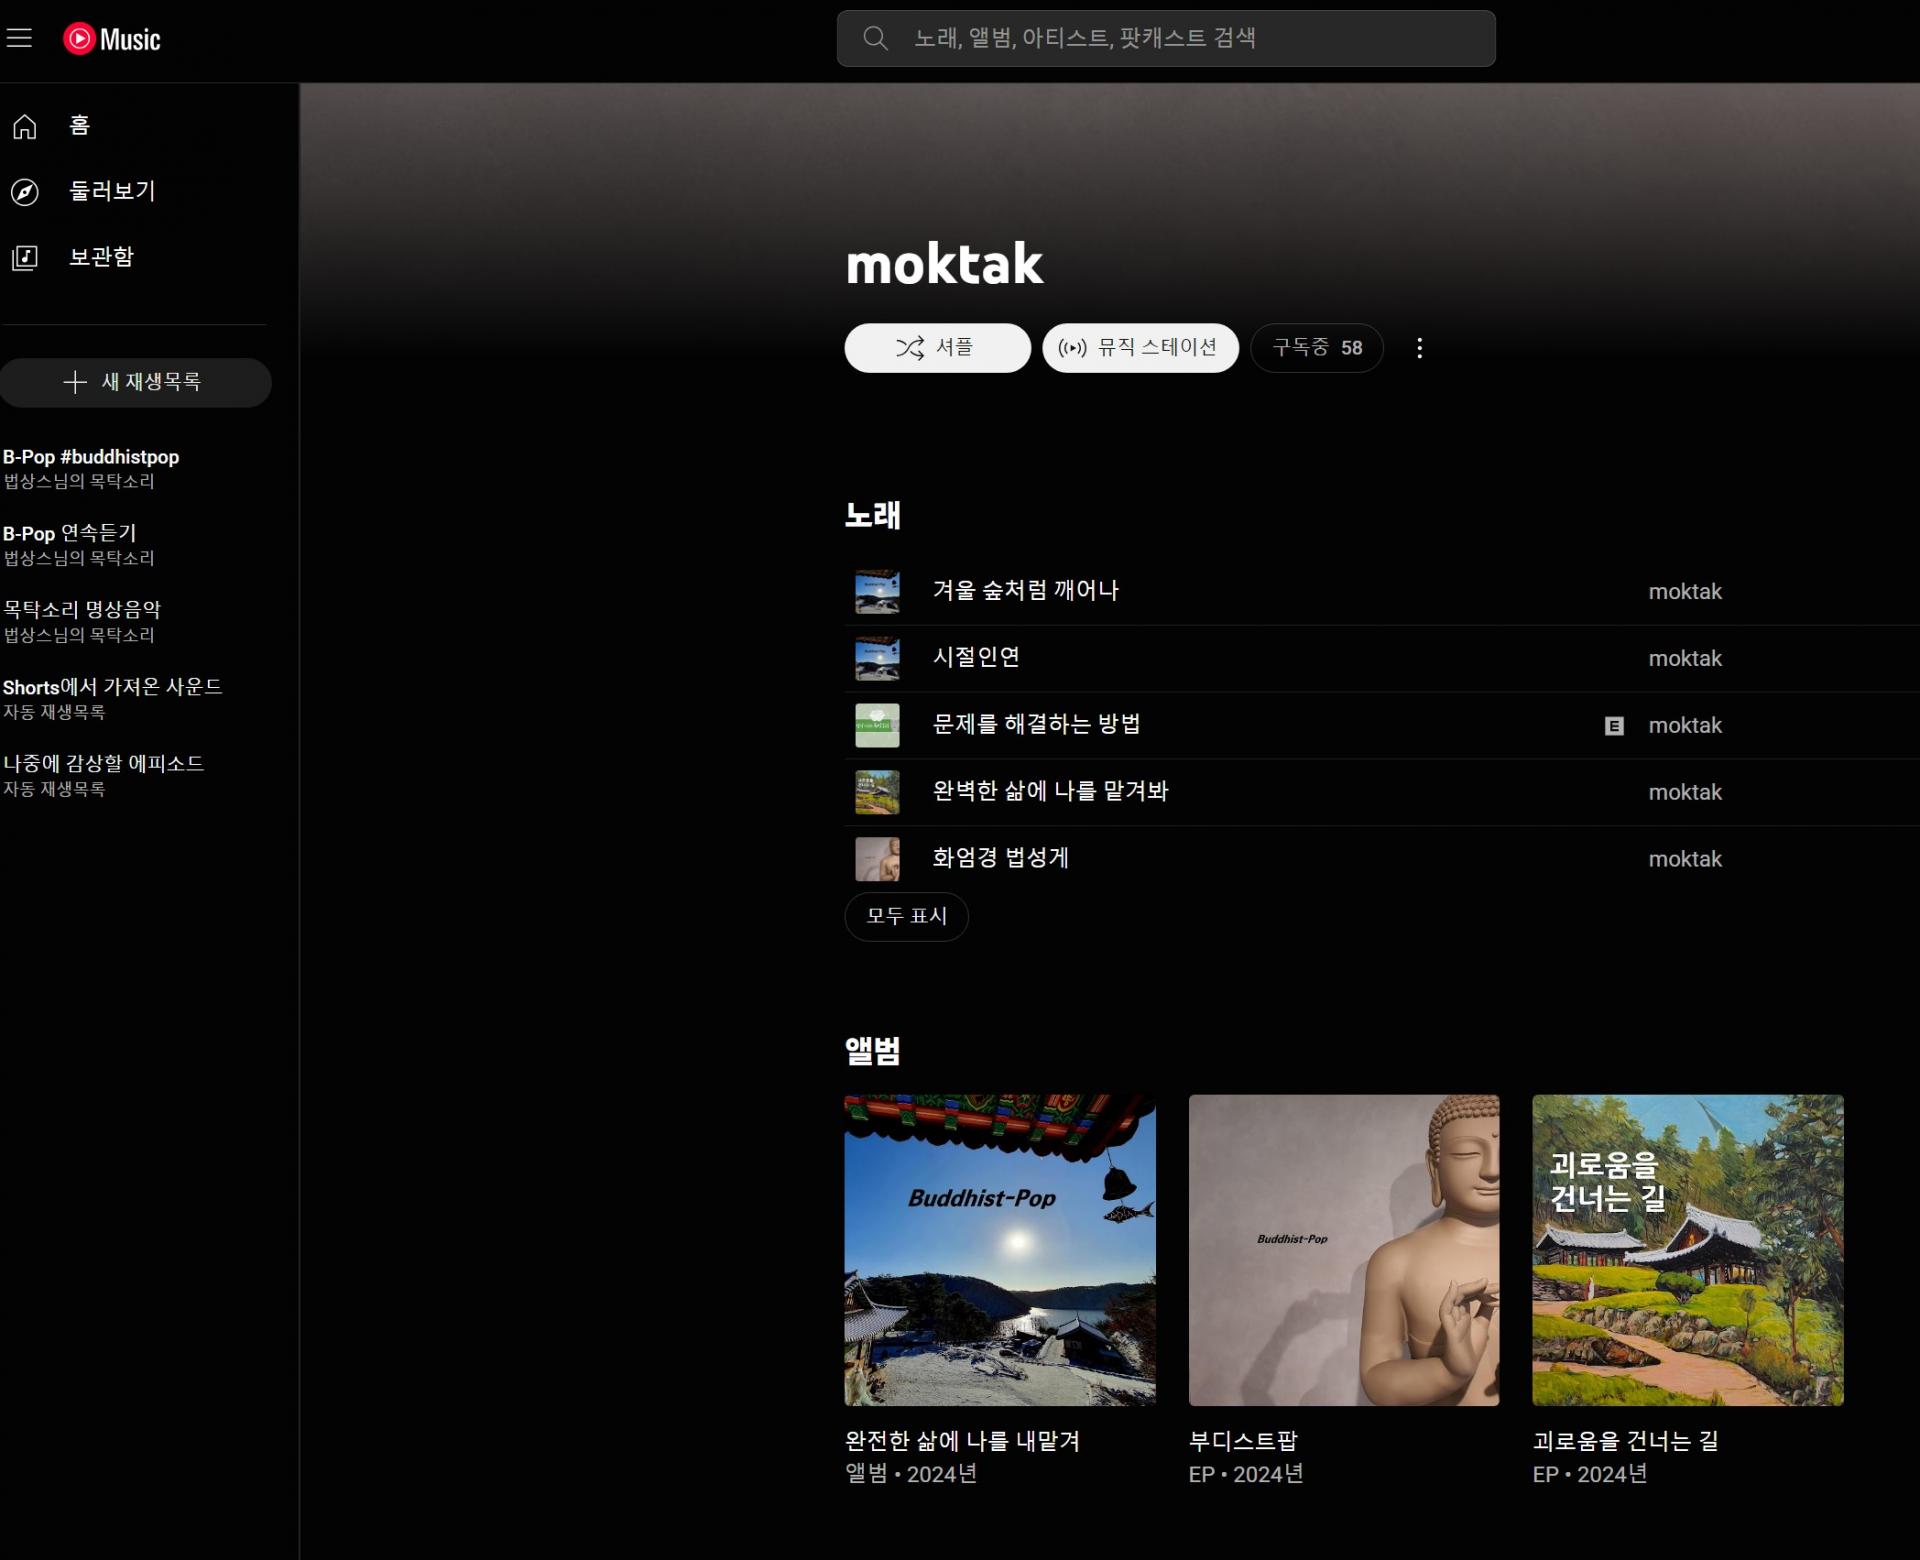The width and height of the screenshot is (1920, 1560).
Task: Start the Music Station (뮤직 스테이션) radio
Action: coord(1140,348)
